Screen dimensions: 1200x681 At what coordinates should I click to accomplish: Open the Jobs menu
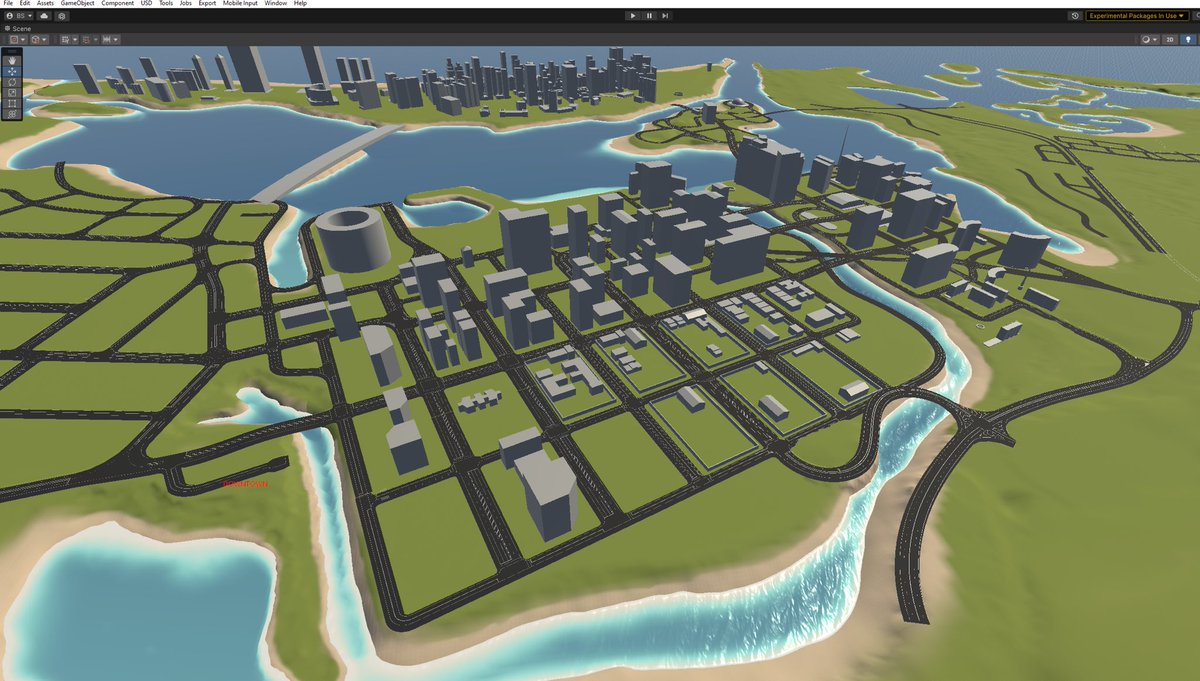tap(186, 4)
